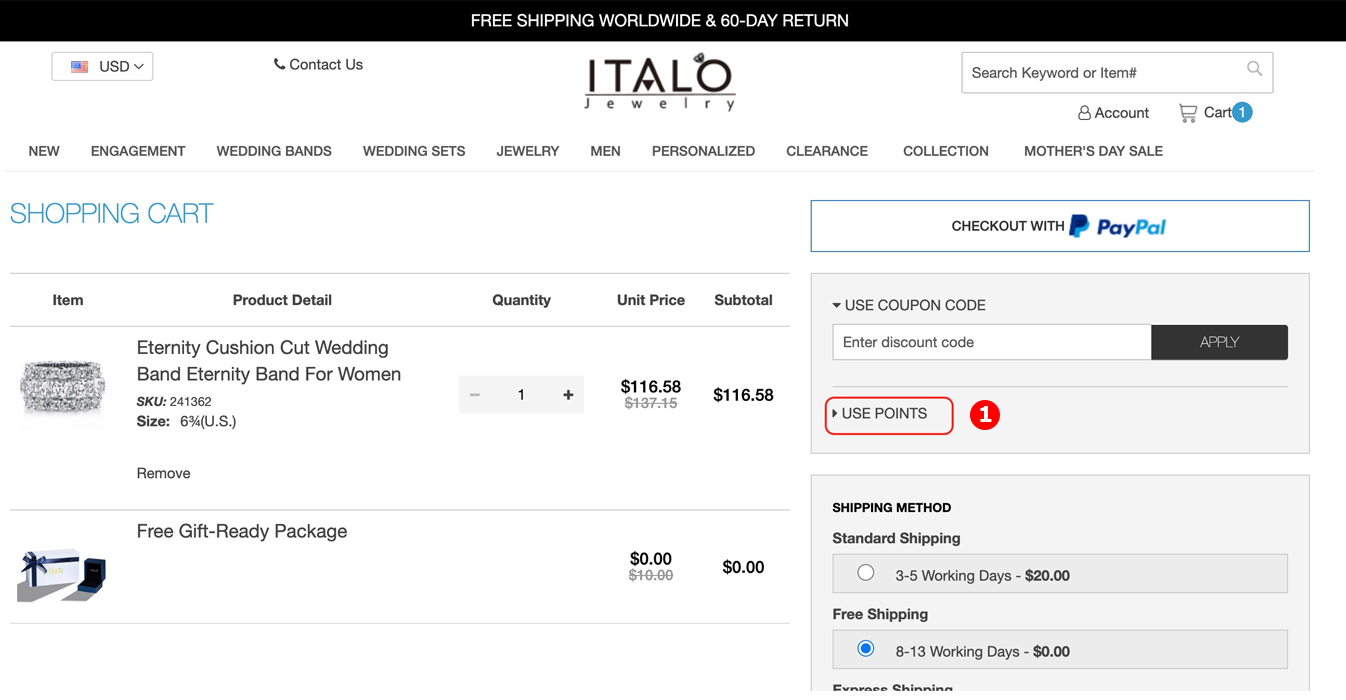The width and height of the screenshot is (1346, 700).
Task: Decrease quantity with minus button
Action: tap(475, 395)
